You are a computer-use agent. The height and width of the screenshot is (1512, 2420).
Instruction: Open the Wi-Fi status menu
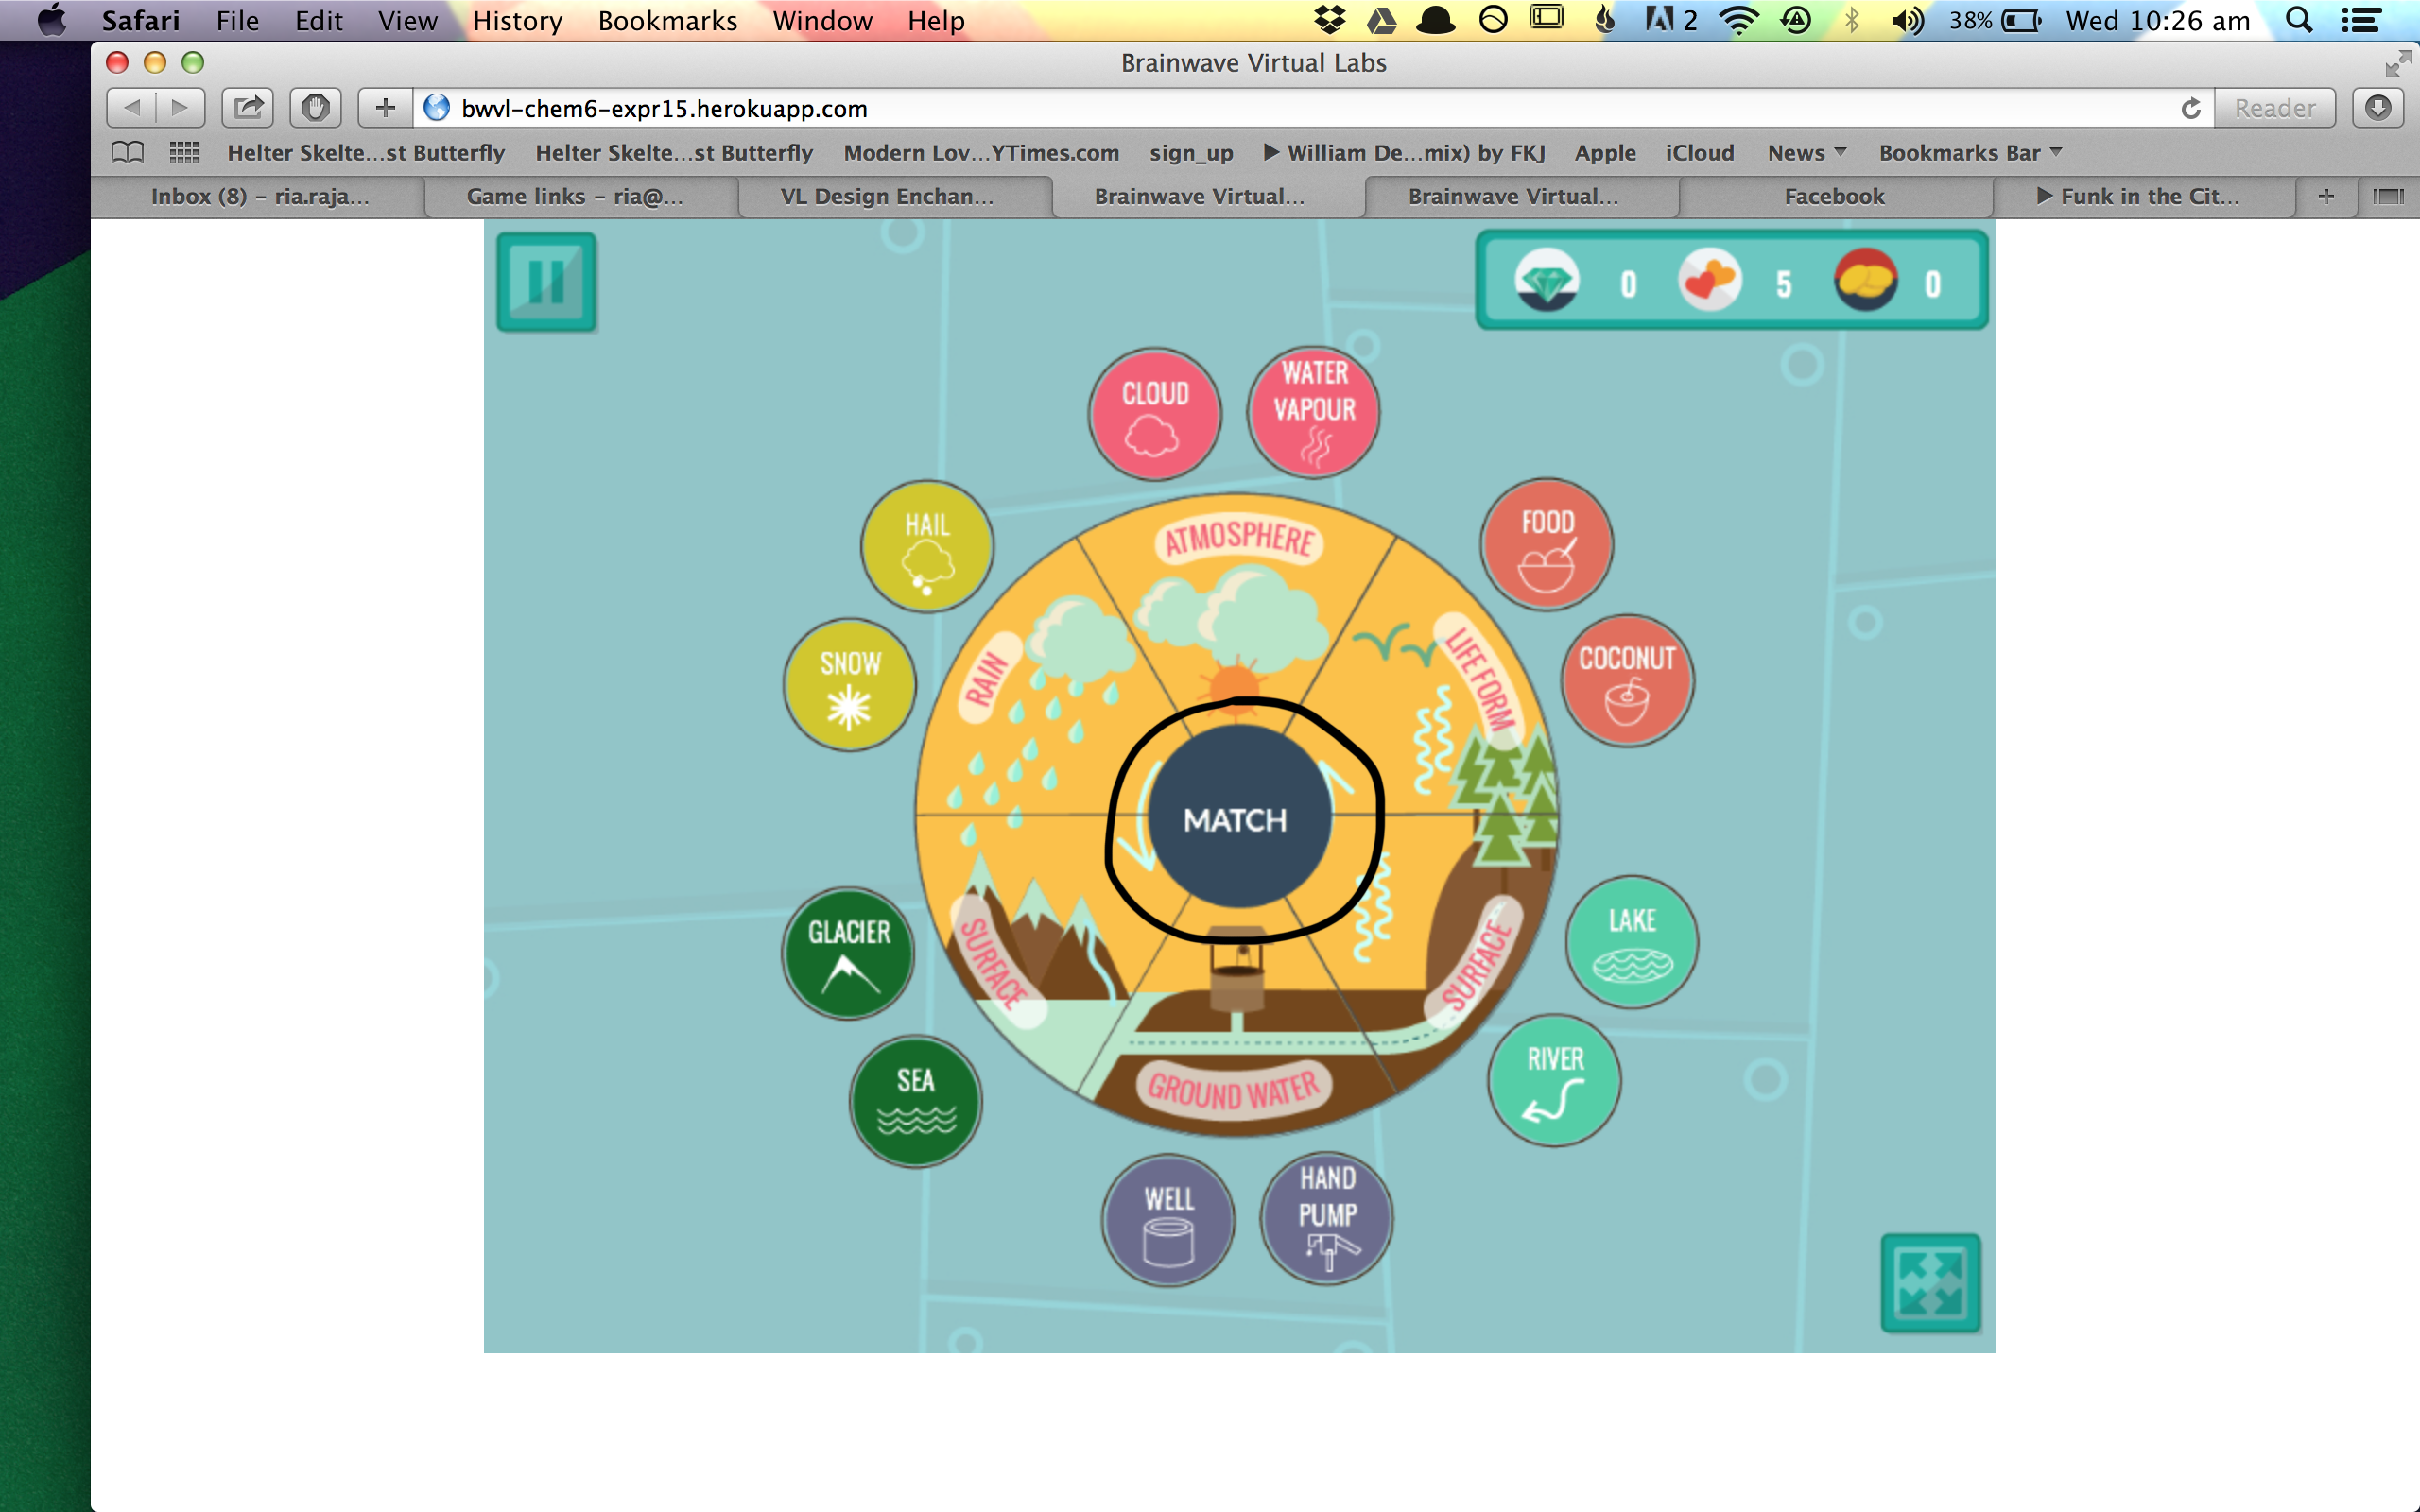pos(1740,20)
